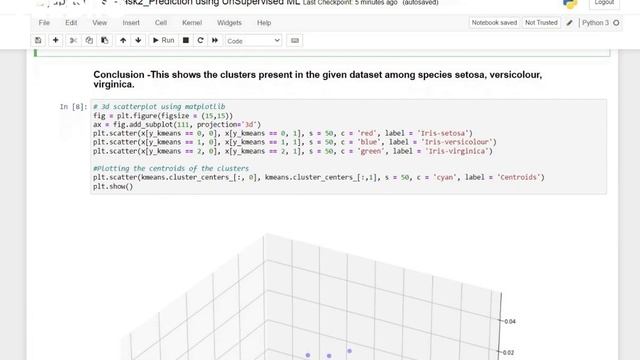Click the line with label 'Iris-virginica'
This screenshot has width=640, height=360.
tap(293, 151)
